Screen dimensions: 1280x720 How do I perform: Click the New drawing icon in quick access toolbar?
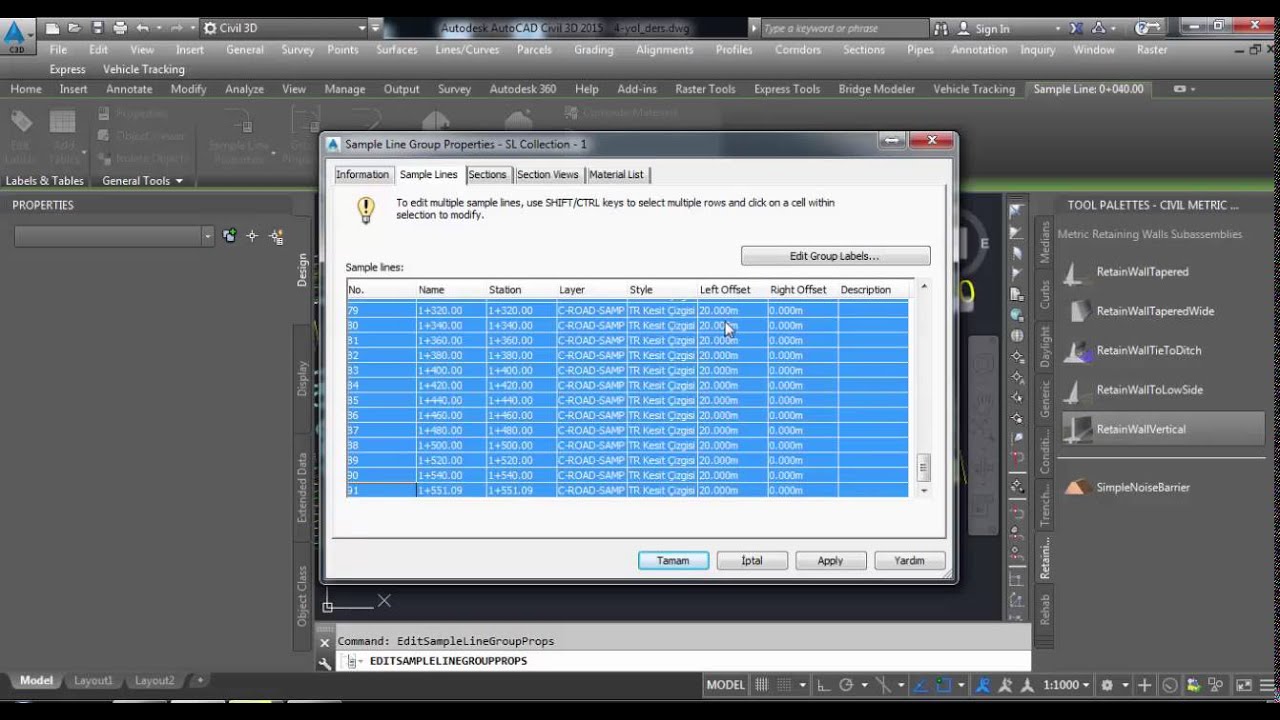(52, 28)
